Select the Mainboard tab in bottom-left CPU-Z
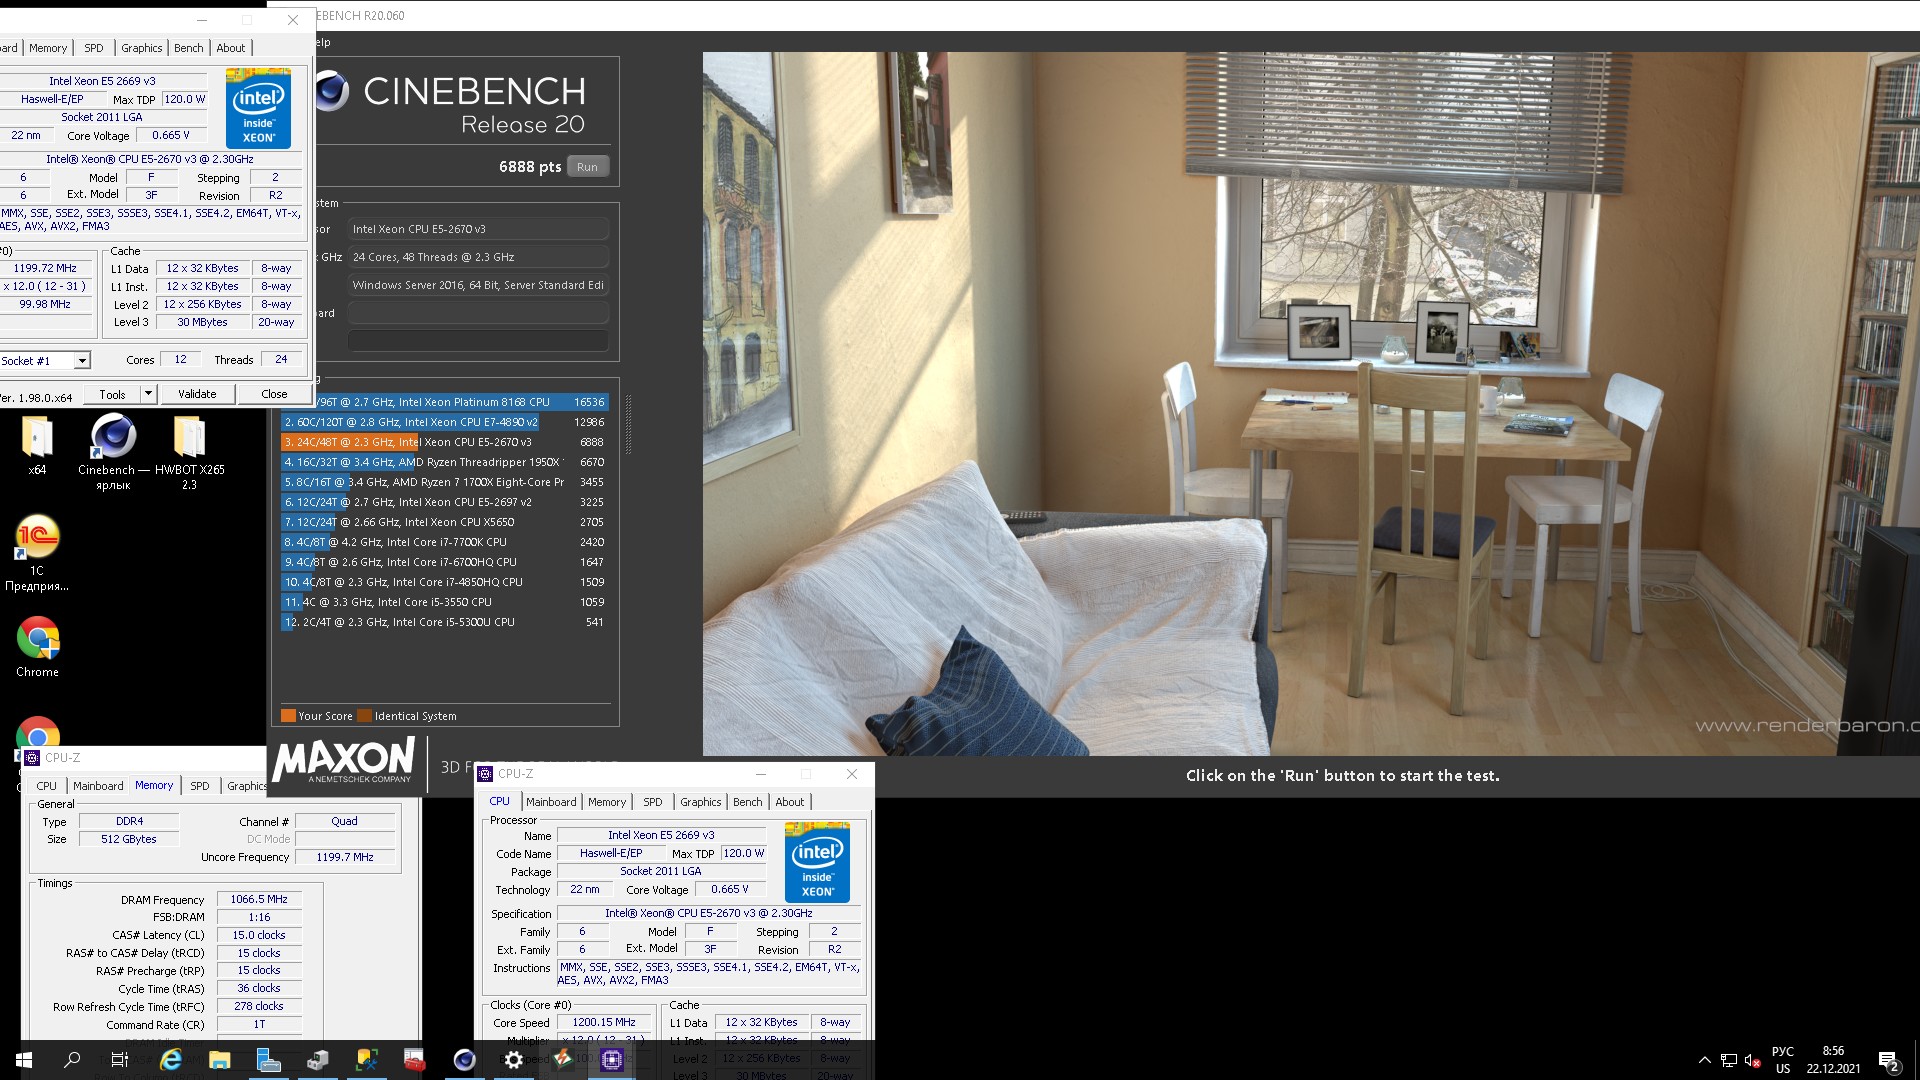 98,786
